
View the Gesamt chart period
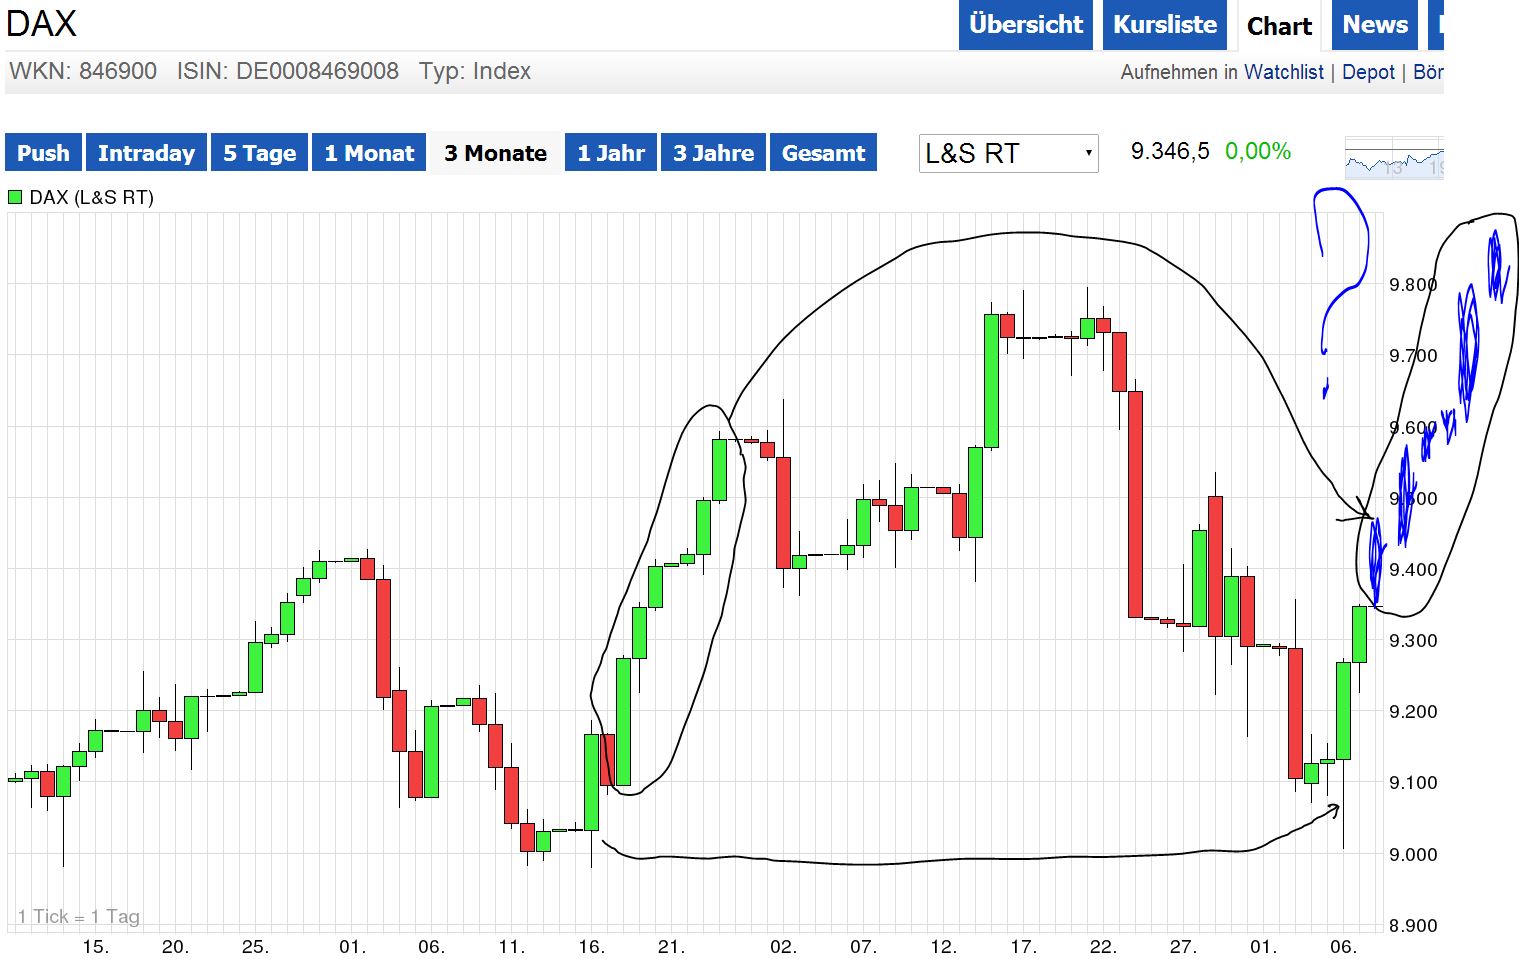(x=823, y=152)
